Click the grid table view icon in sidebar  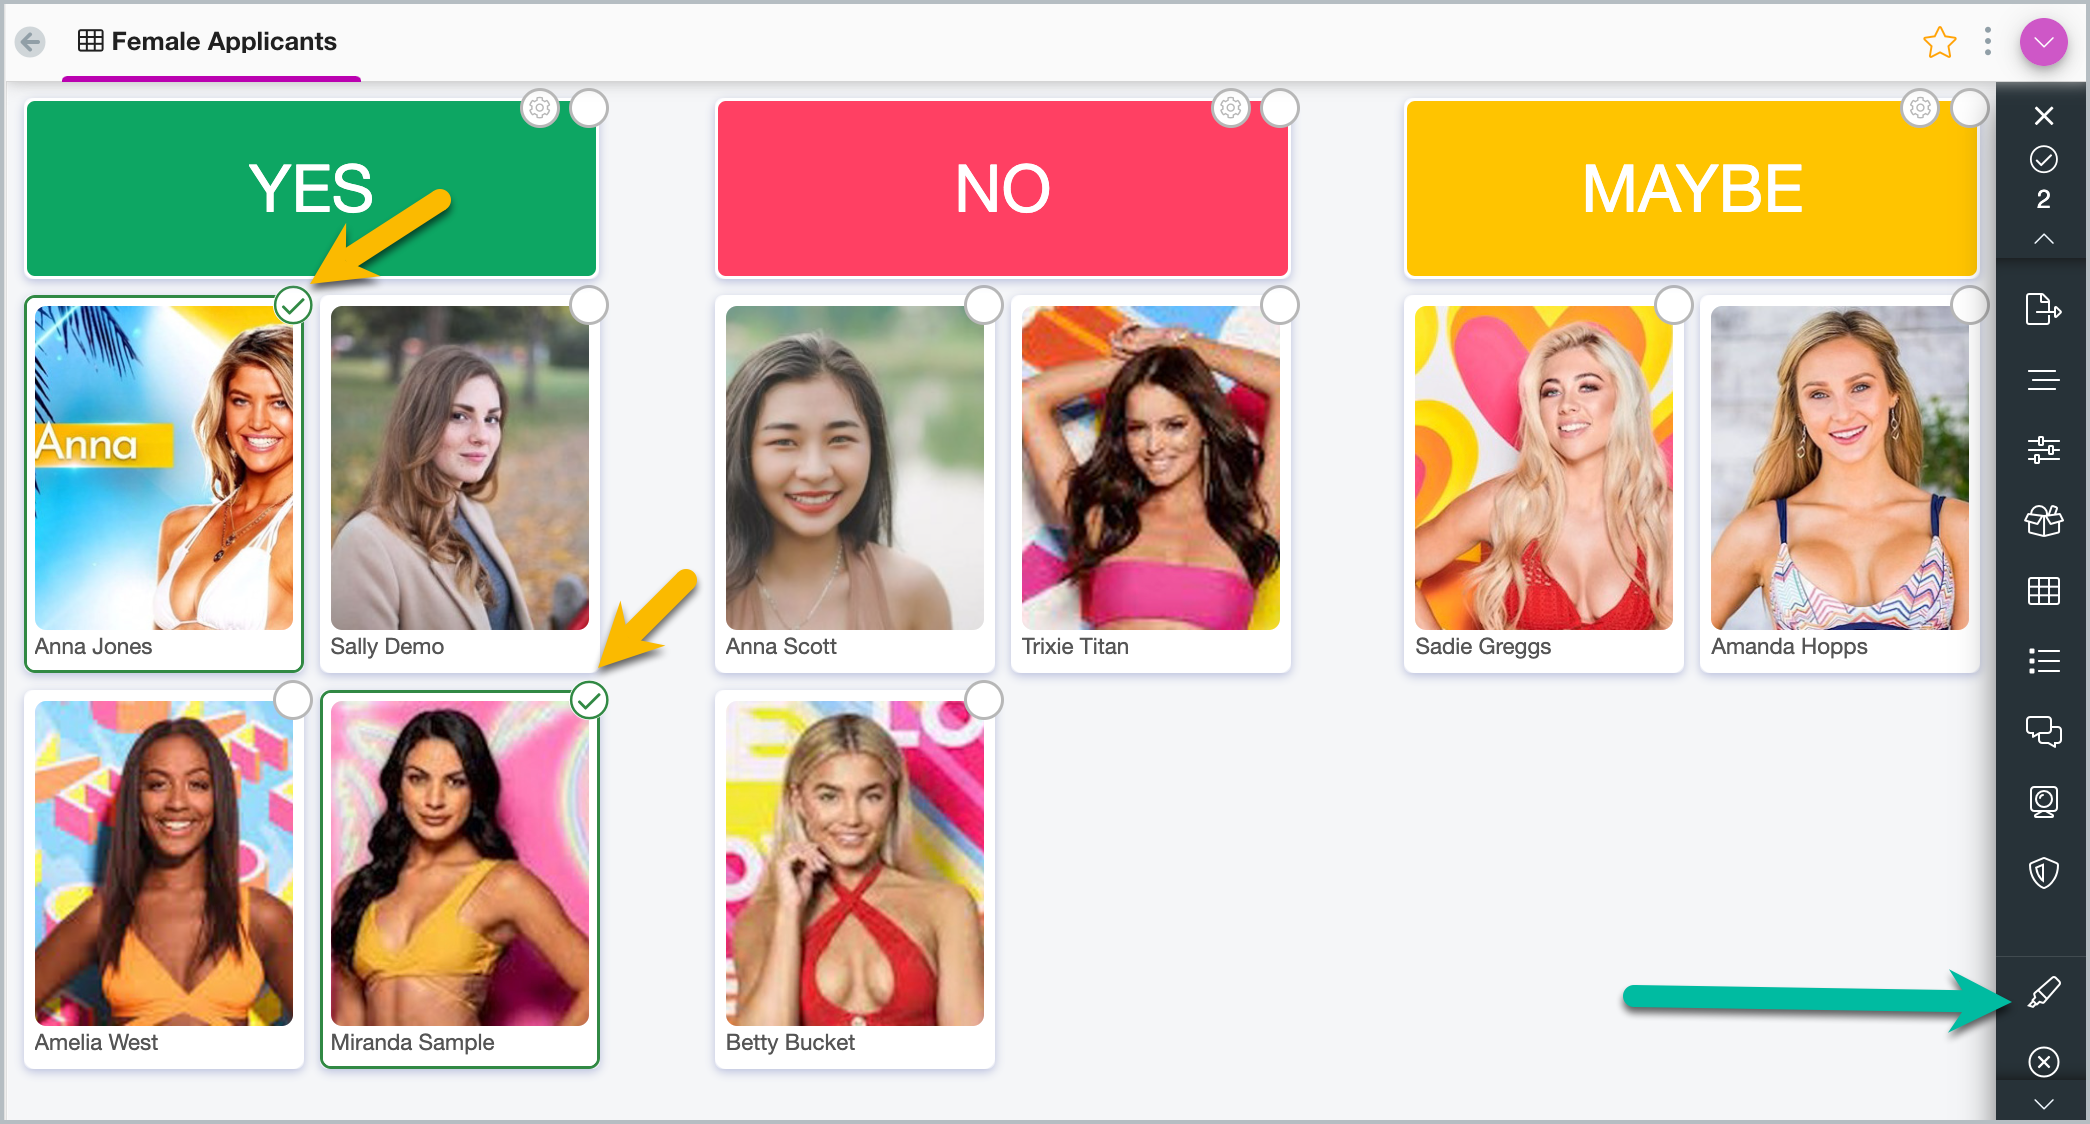[x=2043, y=591]
